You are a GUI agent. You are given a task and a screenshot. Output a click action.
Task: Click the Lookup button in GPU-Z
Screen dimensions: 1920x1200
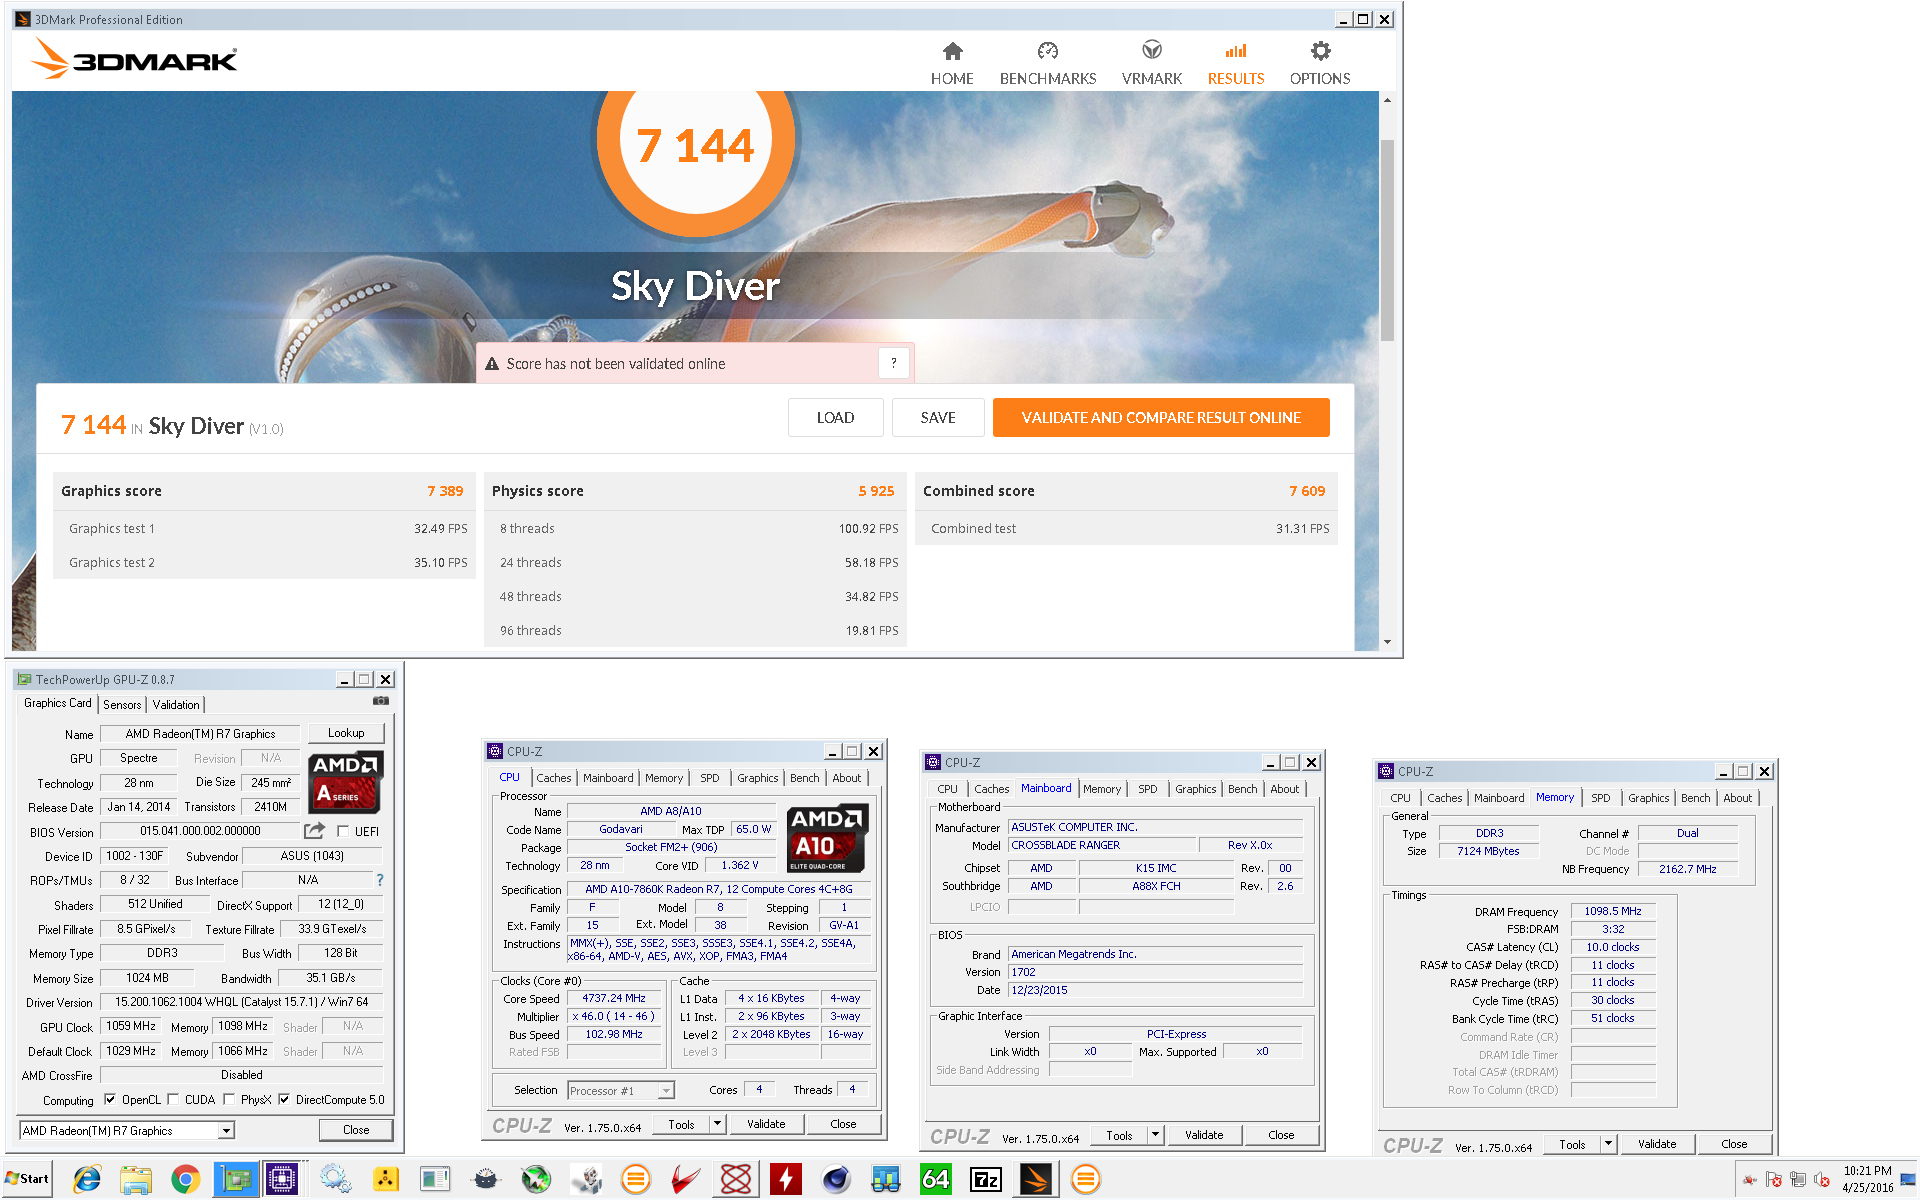tap(346, 733)
